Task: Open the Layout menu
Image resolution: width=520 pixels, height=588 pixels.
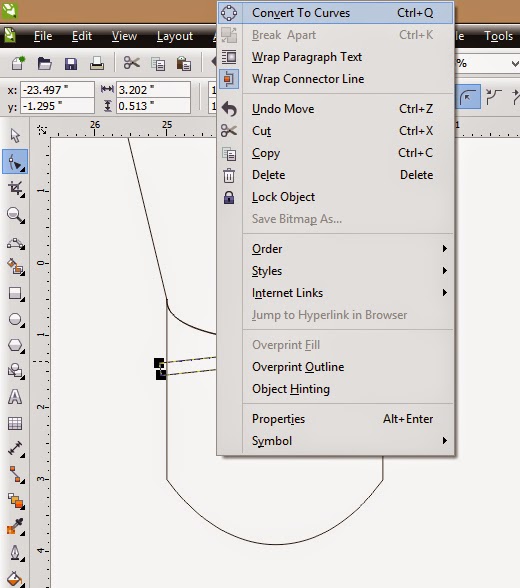Action: point(175,36)
